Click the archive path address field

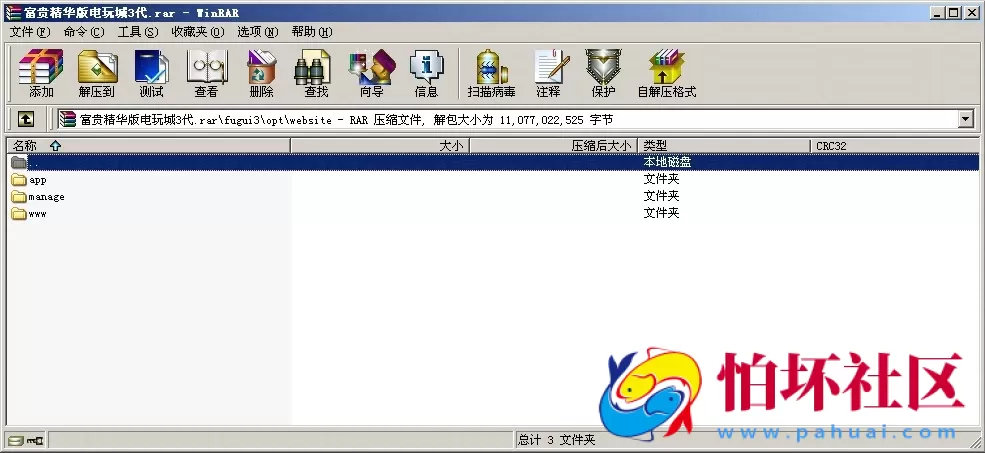coord(515,119)
